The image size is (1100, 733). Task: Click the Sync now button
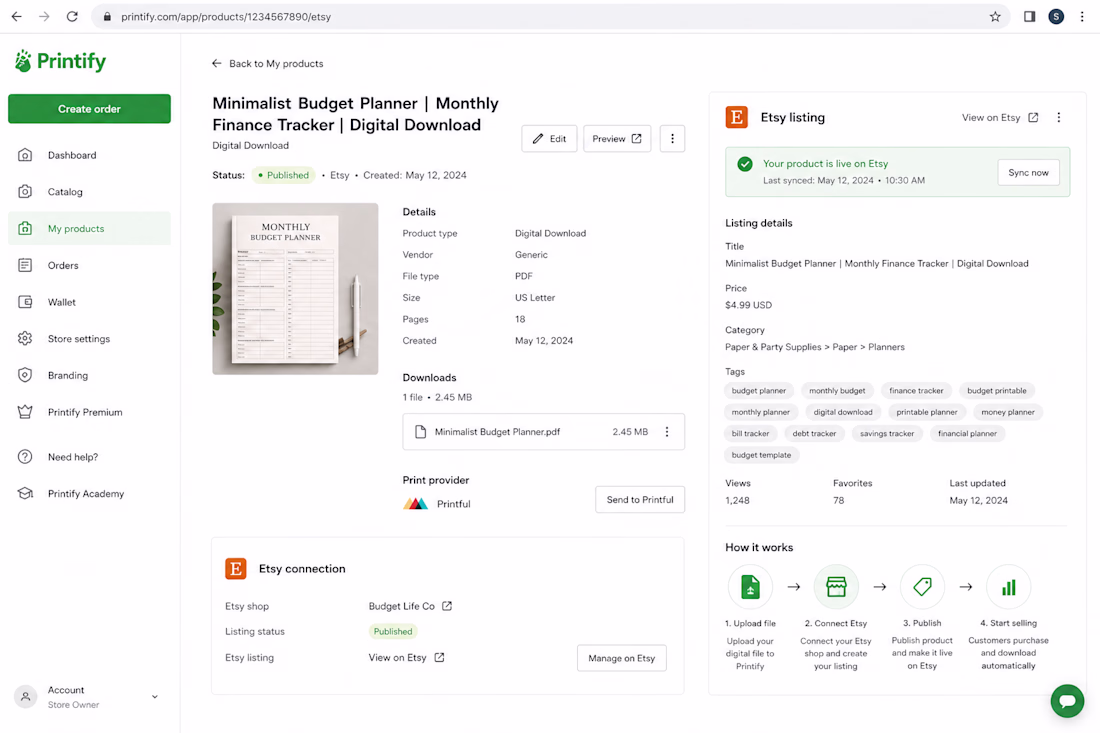1028,173
